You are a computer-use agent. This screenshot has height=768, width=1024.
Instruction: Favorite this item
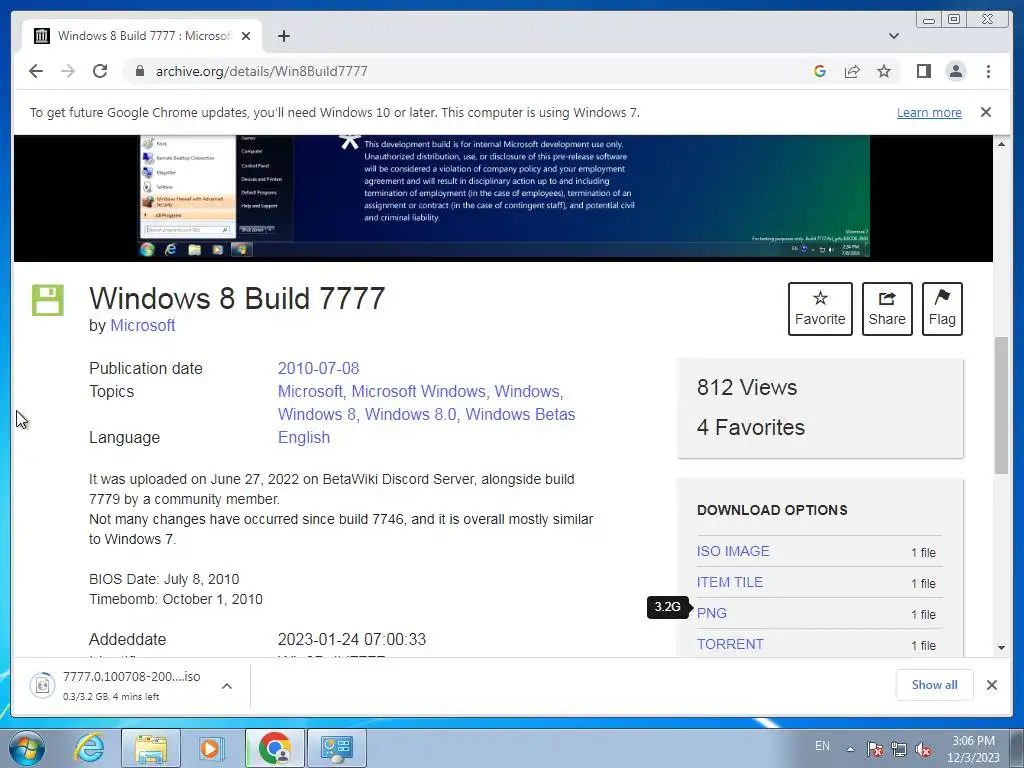point(820,309)
